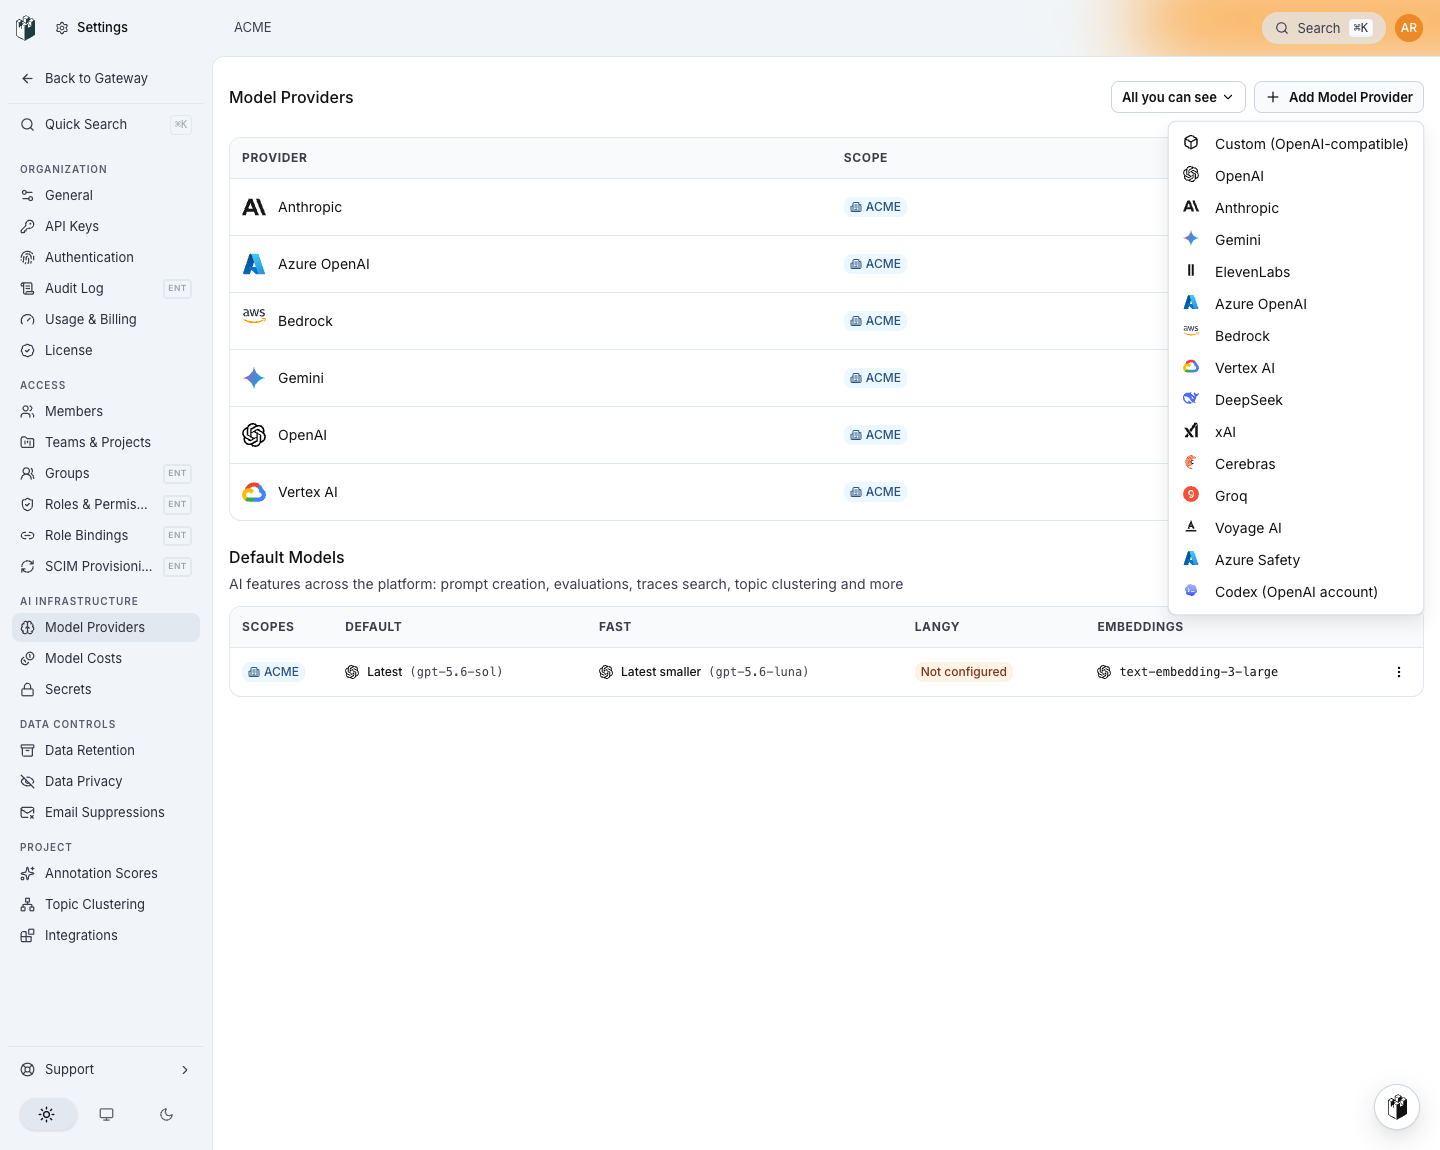Go Back to Gateway
The height and width of the screenshot is (1150, 1440).
click(x=106, y=79)
